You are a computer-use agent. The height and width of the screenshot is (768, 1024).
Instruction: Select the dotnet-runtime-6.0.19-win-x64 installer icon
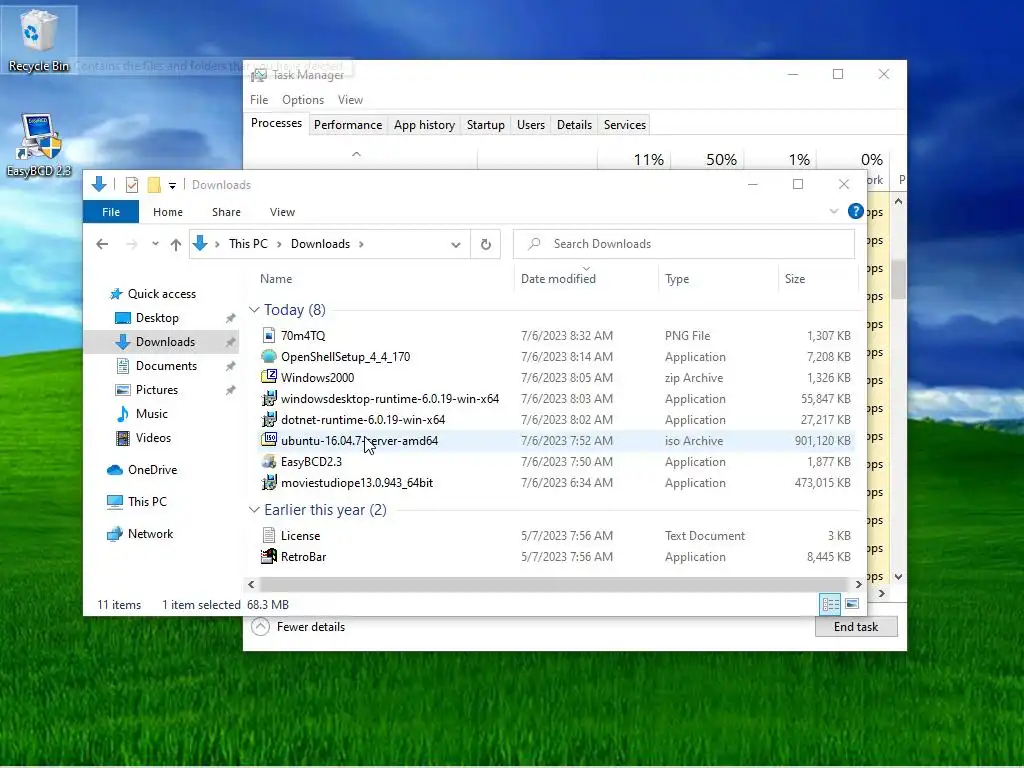[268, 420]
